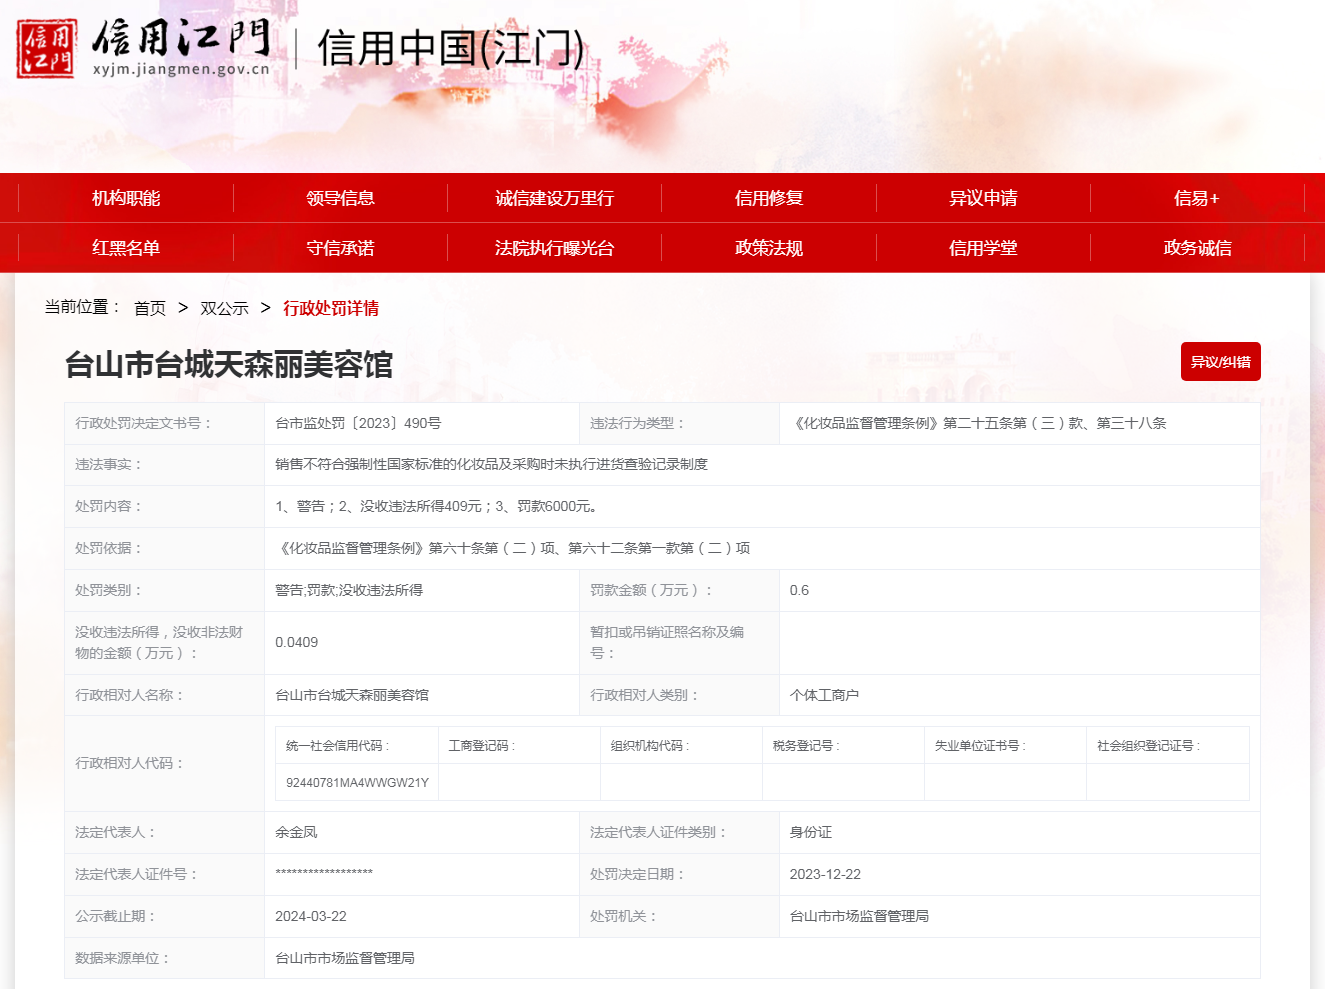Click legal representative name 余金凤
This screenshot has width=1325, height=989.
(x=296, y=832)
